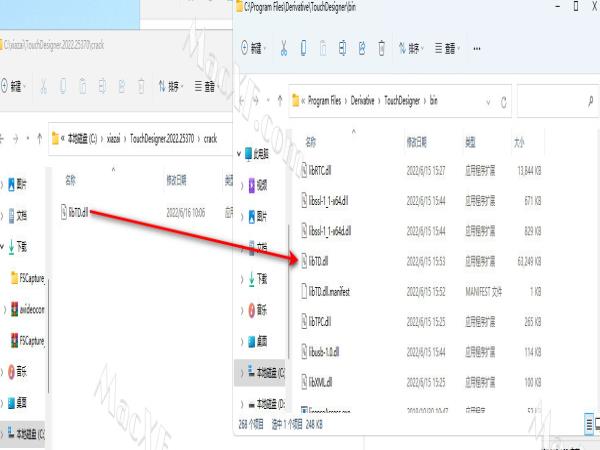The image size is (600, 450).
Task: Click the cut icon in bin window toolbar
Action: pyautogui.click(x=284, y=48)
